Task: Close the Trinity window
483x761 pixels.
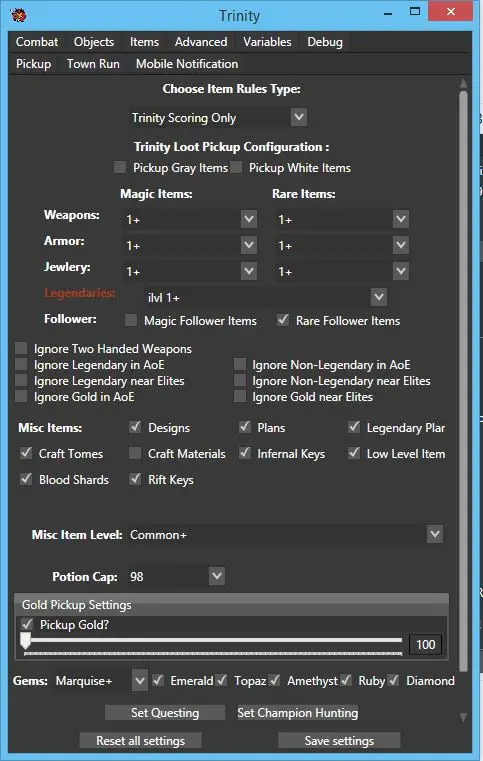Action: tap(450, 12)
